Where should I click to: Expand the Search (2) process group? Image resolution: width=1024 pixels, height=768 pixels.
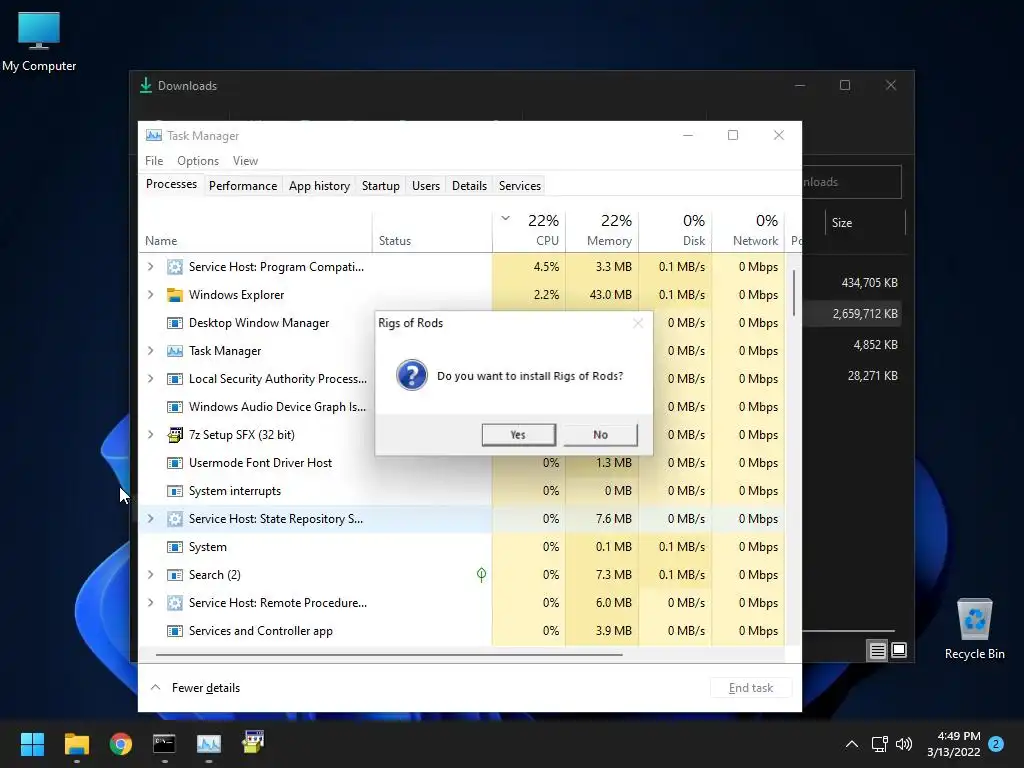click(151, 575)
